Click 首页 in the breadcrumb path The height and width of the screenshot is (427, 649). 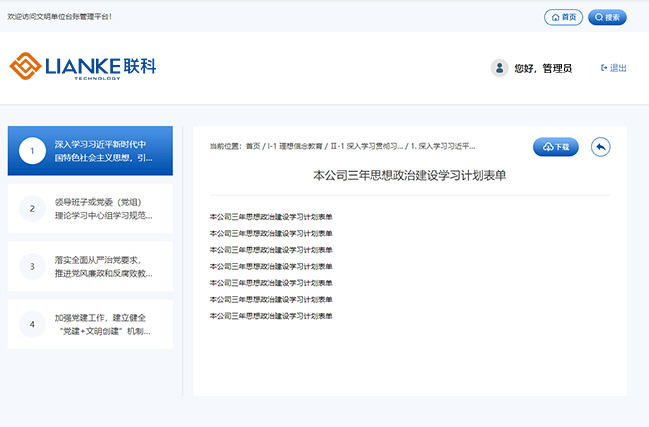[x=252, y=146]
